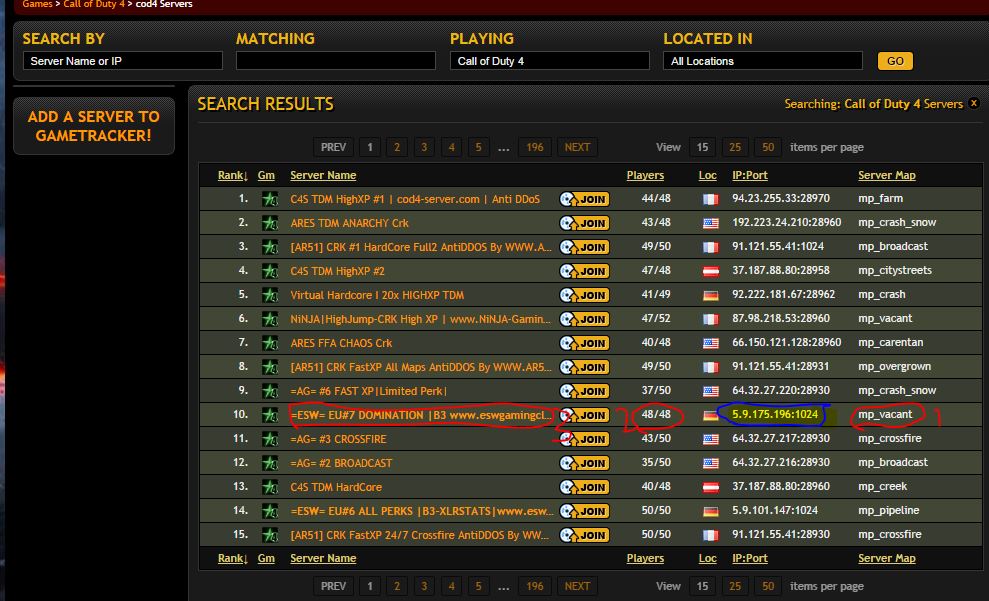The width and height of the screenshot is (989, 601).
Task: Sort by Gm in top header
Action: click(x=266, y=175)
